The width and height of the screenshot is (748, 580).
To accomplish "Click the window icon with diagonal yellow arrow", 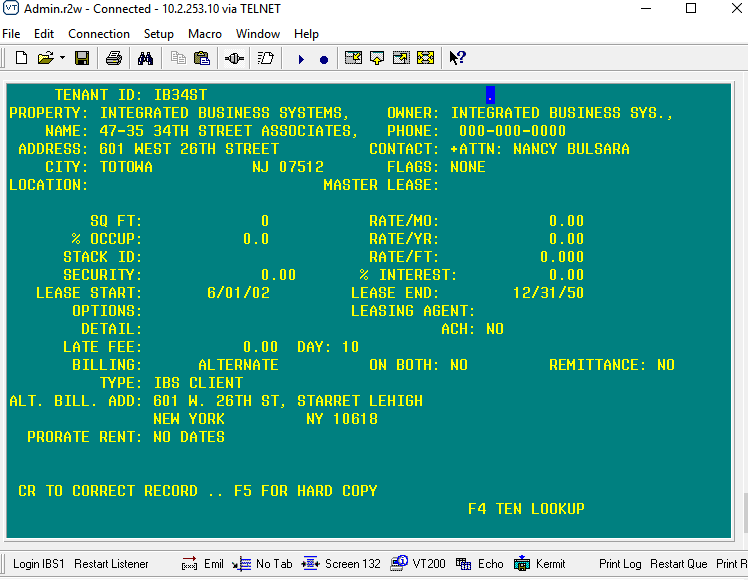I will point(401,58).
